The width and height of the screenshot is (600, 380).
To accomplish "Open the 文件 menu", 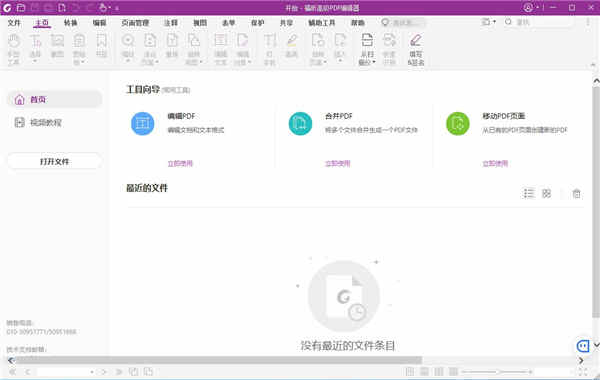I will 14,23.
